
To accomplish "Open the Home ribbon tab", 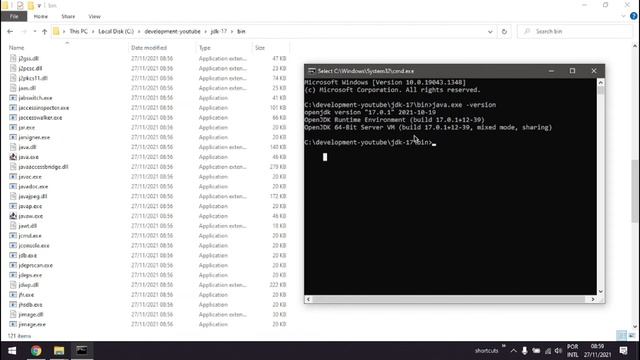I will click(x=41, y=16).
